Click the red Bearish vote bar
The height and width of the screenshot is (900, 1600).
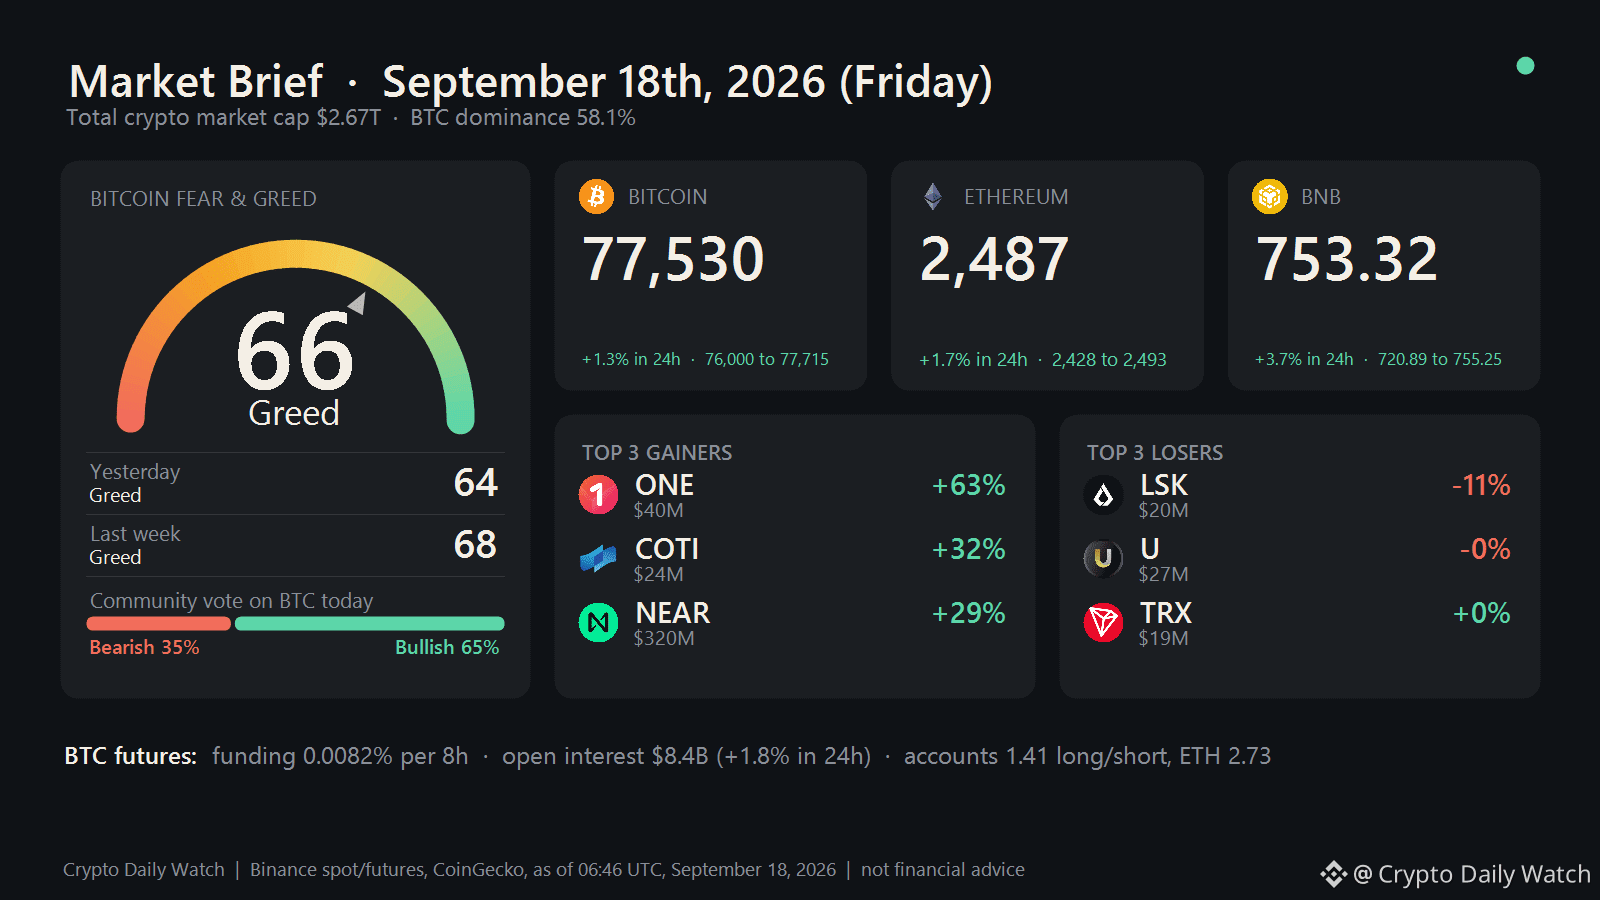point(159,623)
